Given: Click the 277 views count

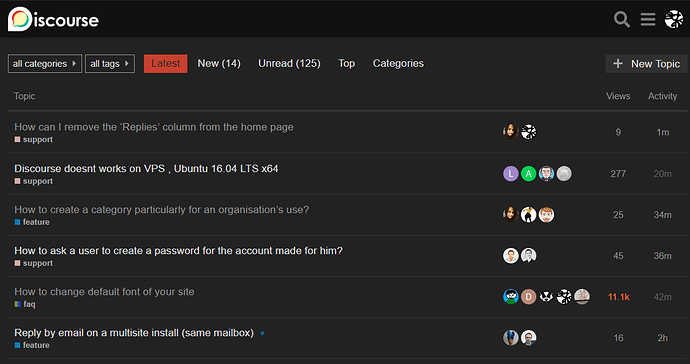Looking at the screenshot, I should [618, 174].
